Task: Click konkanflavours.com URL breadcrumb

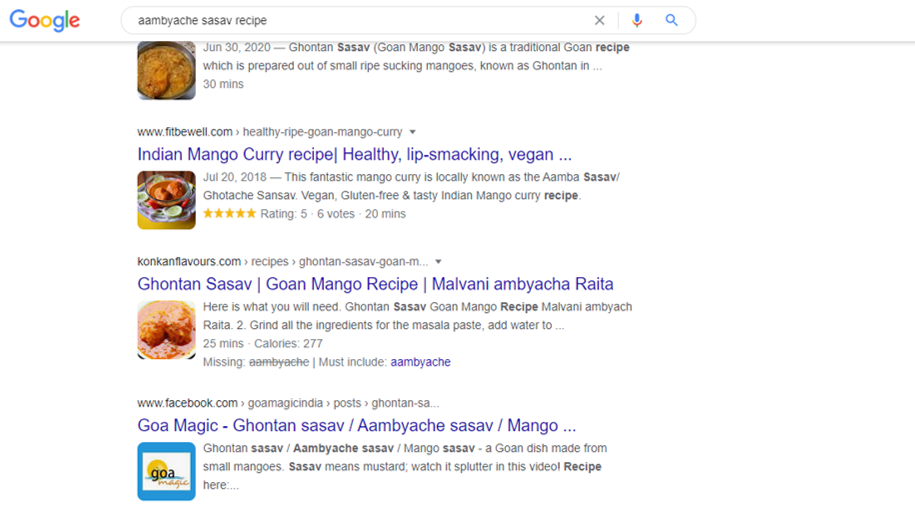Action: (x=282, y=261)
